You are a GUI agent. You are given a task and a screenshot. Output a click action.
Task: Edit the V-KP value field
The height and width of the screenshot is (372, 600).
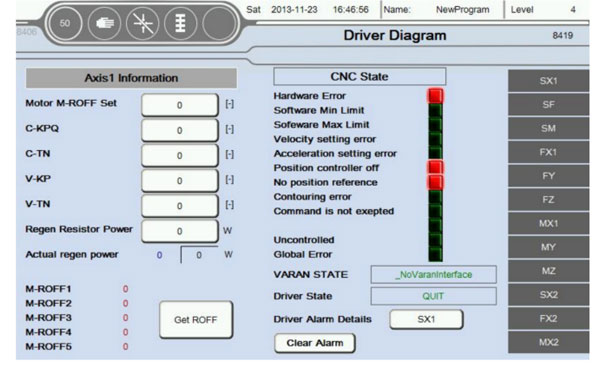(180, 181)
